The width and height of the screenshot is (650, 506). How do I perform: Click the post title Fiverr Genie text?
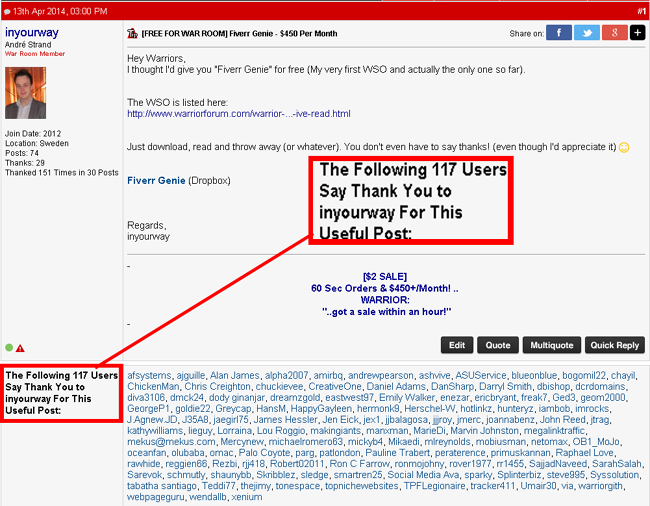point(239,34)
